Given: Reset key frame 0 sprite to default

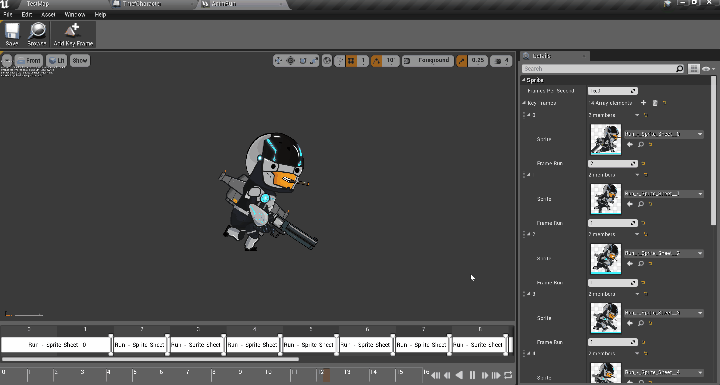Looking at the screenshot, I should (x=650, y=144).
